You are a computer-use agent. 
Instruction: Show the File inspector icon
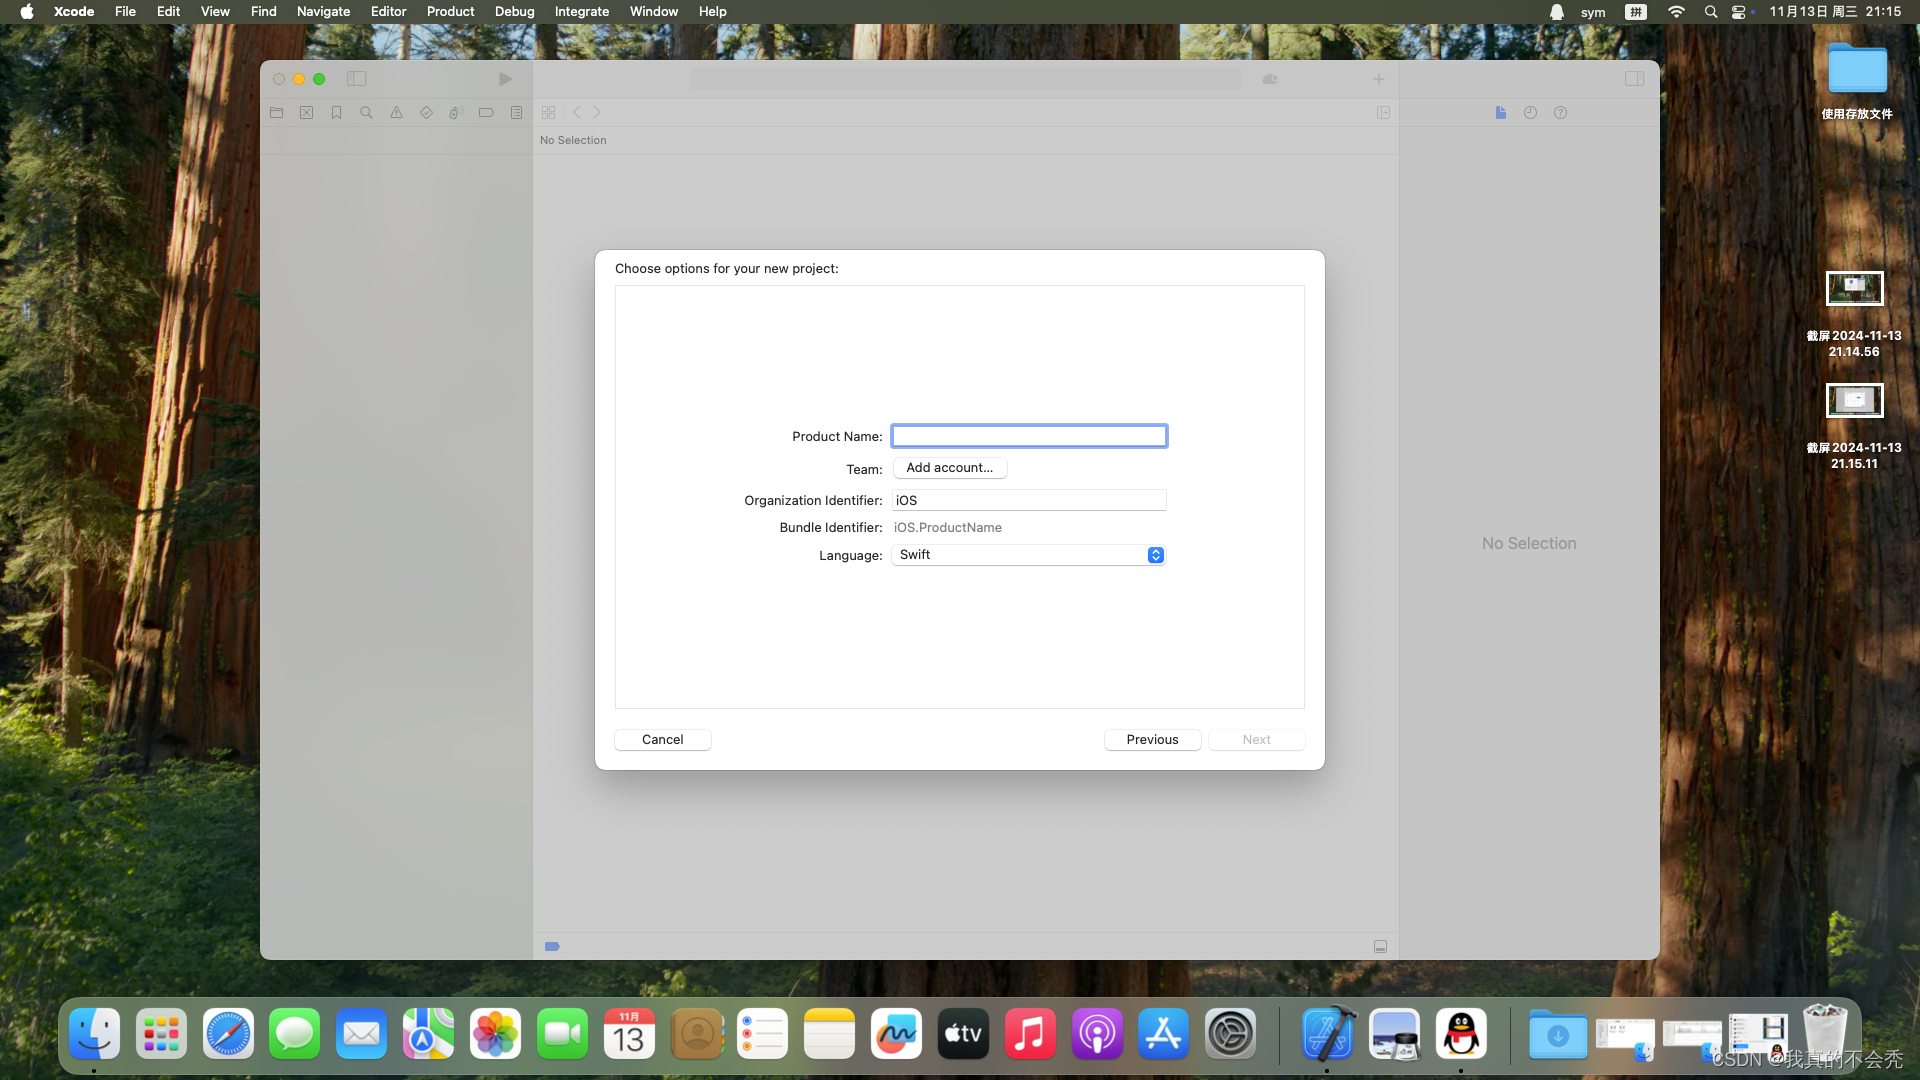(1500, 113)
